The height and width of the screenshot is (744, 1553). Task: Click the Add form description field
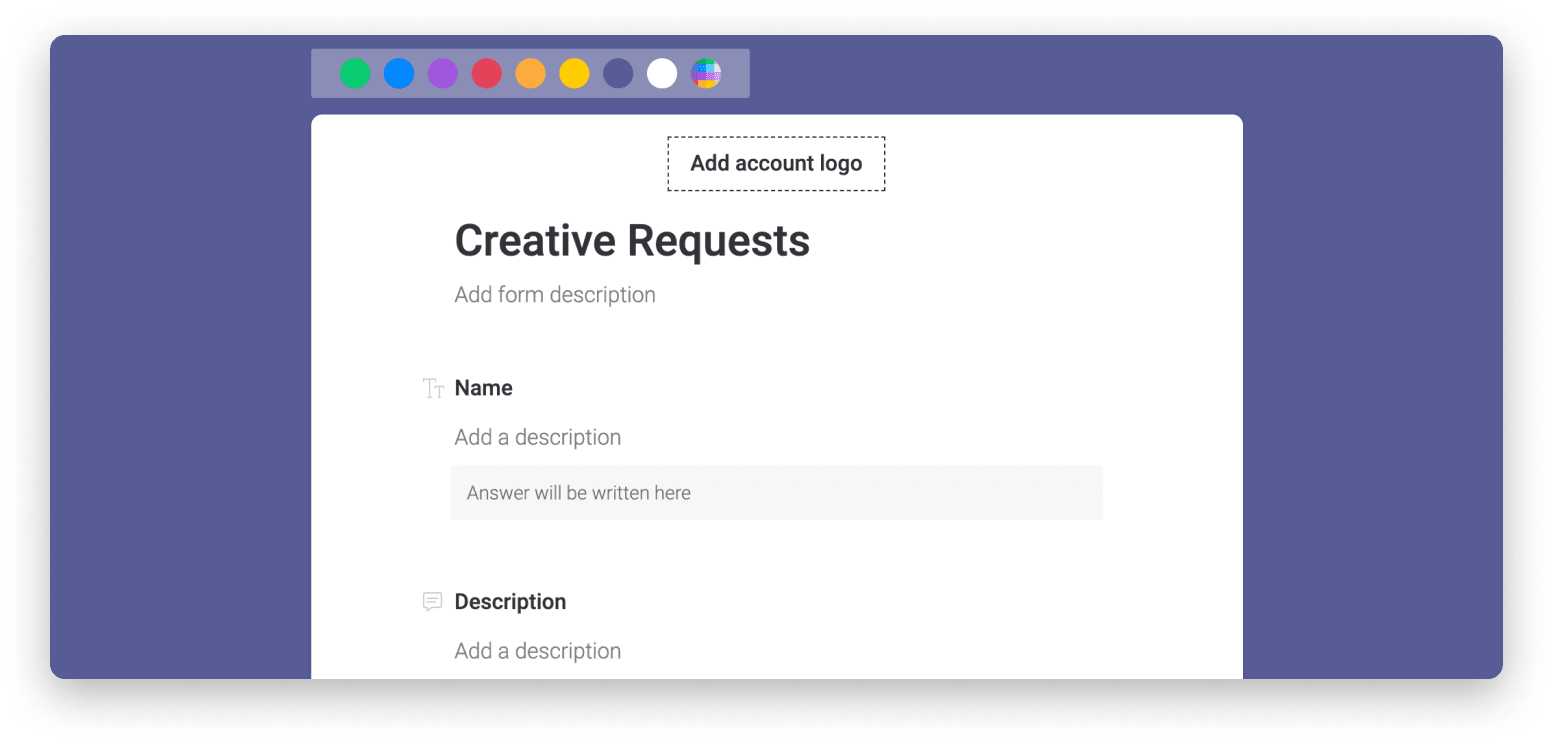click(555, 294)
